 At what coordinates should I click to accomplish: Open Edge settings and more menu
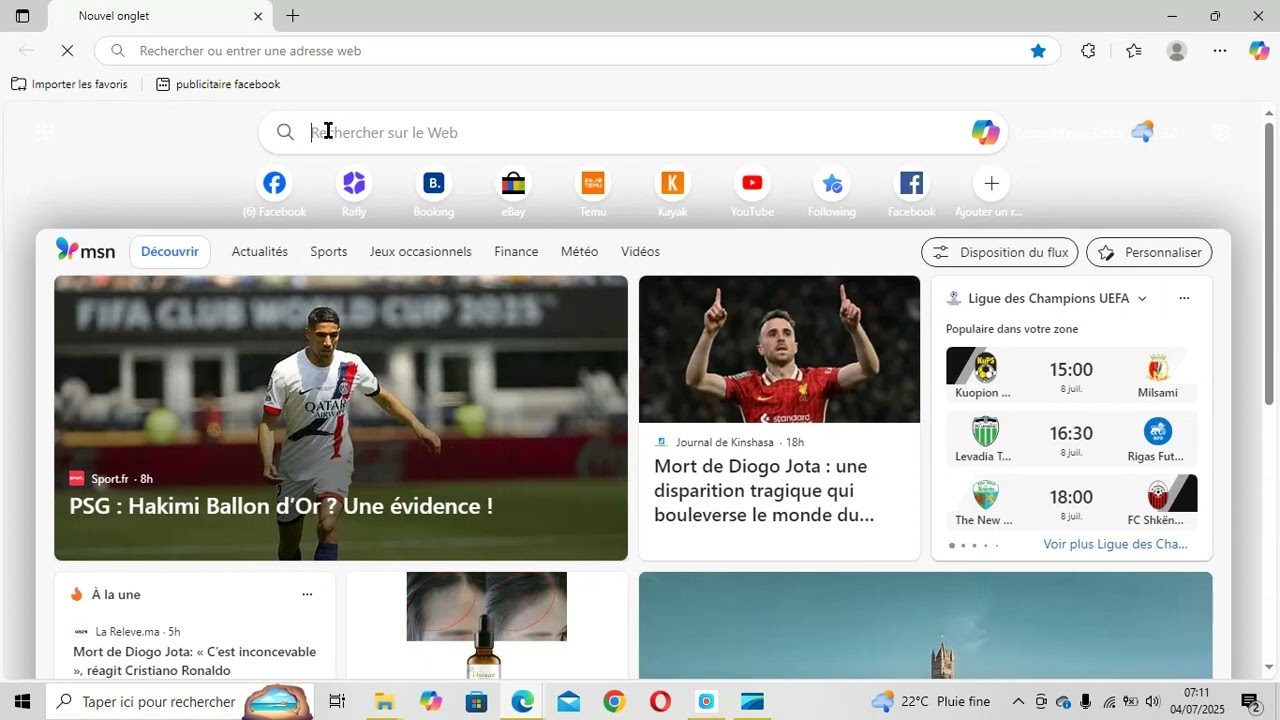point(1220,51)
